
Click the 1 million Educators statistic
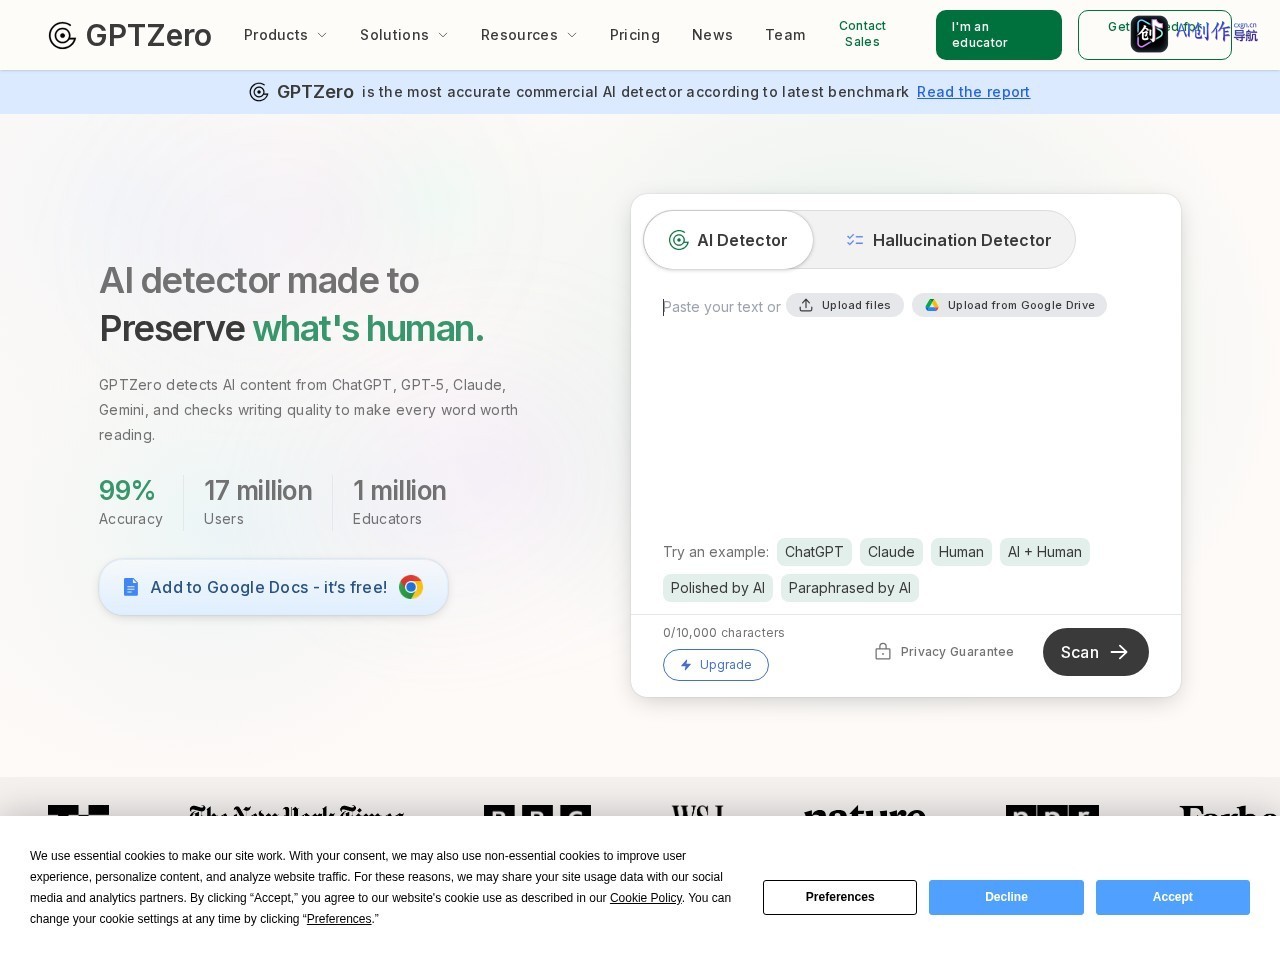pyautogui.click(x=400, y=502)
